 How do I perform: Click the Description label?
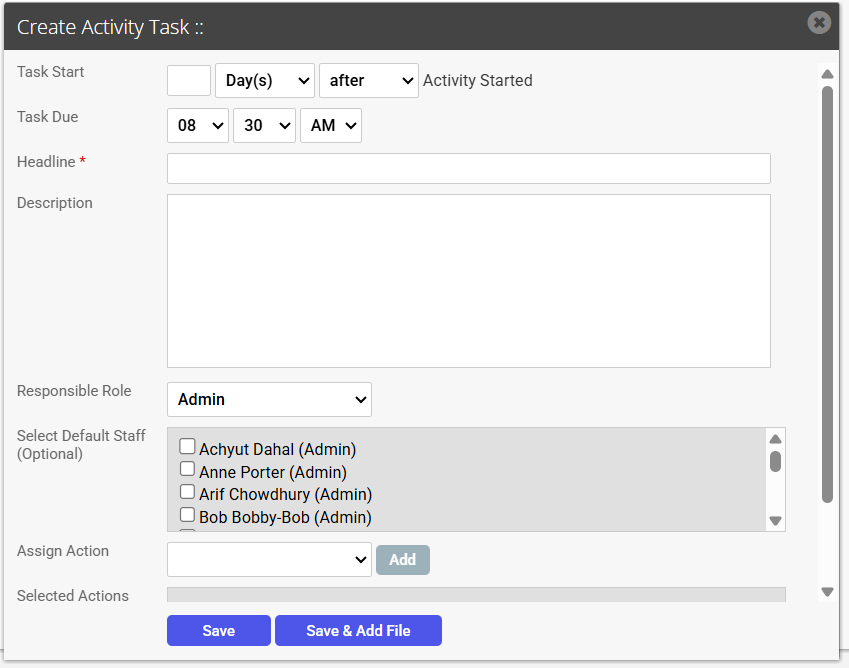tap(55, 203)
